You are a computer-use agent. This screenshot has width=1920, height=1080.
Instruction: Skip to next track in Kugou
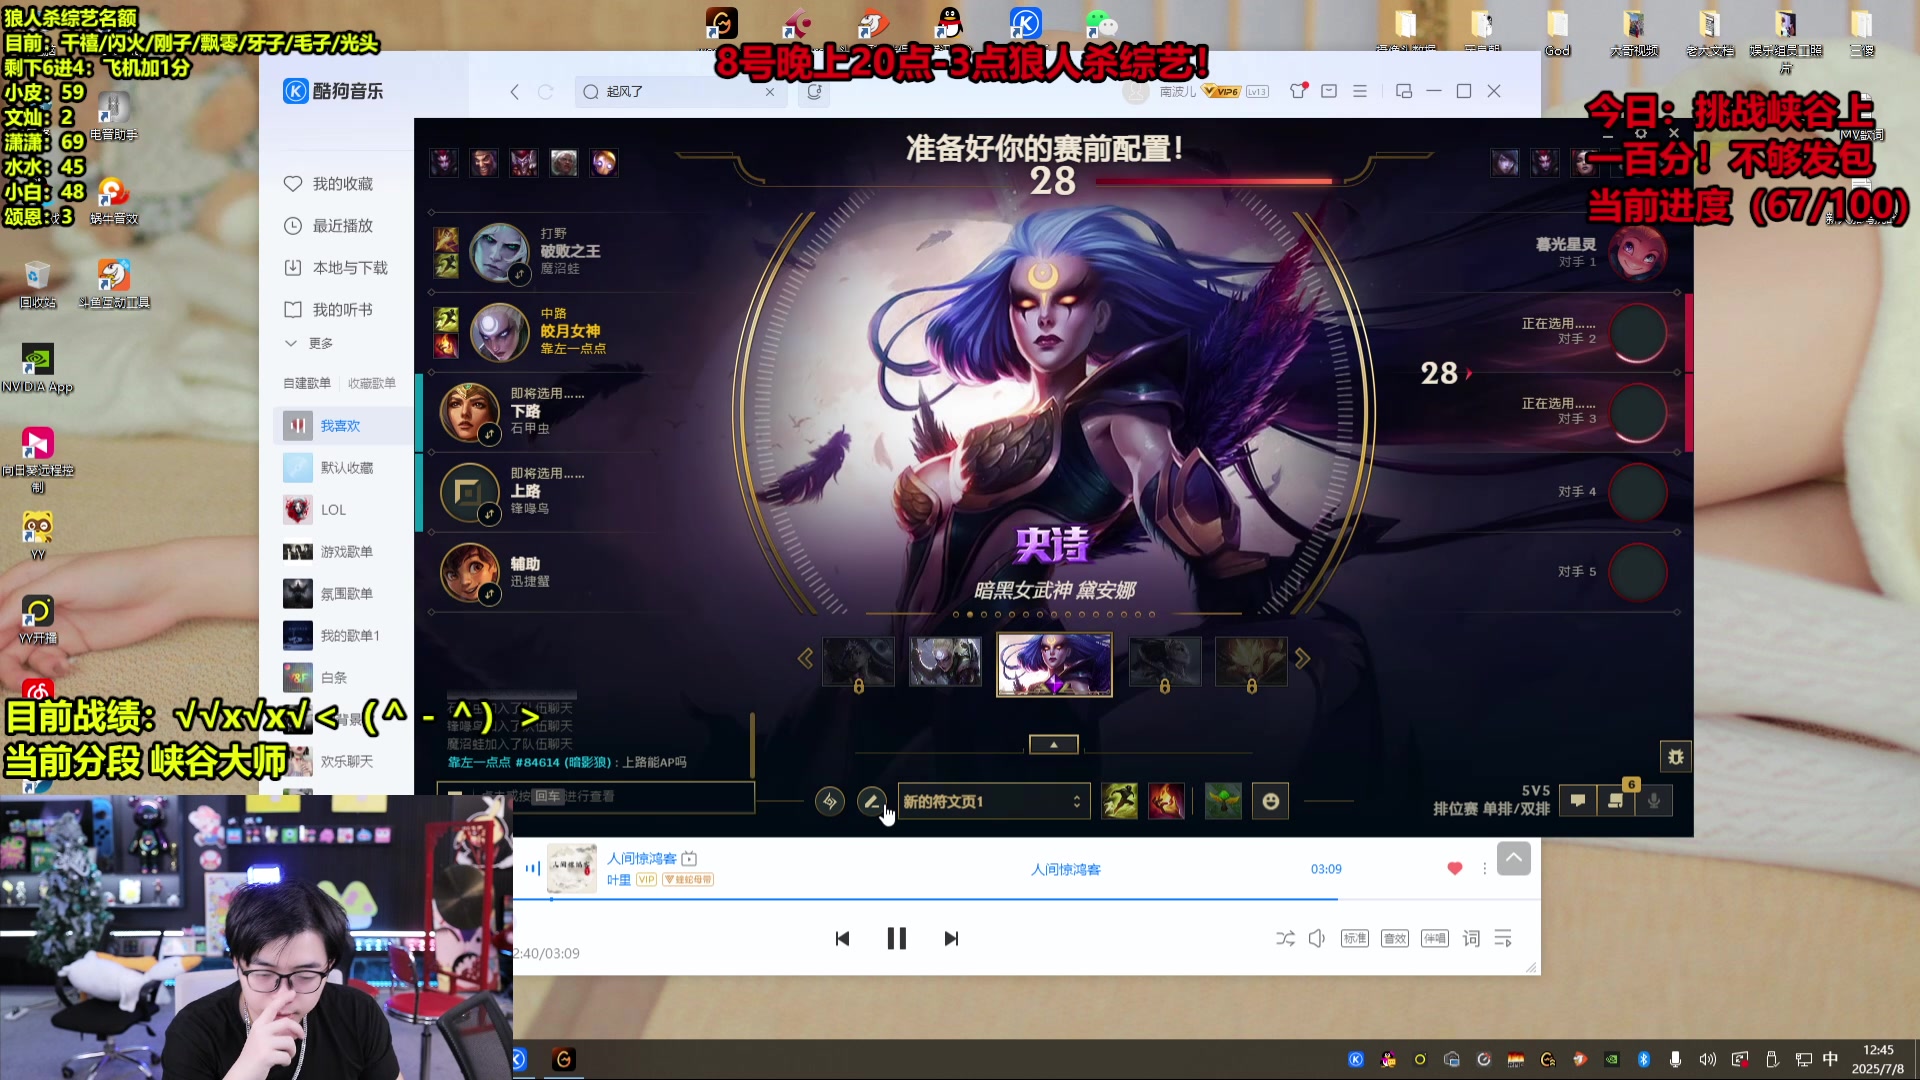point(951,938)
